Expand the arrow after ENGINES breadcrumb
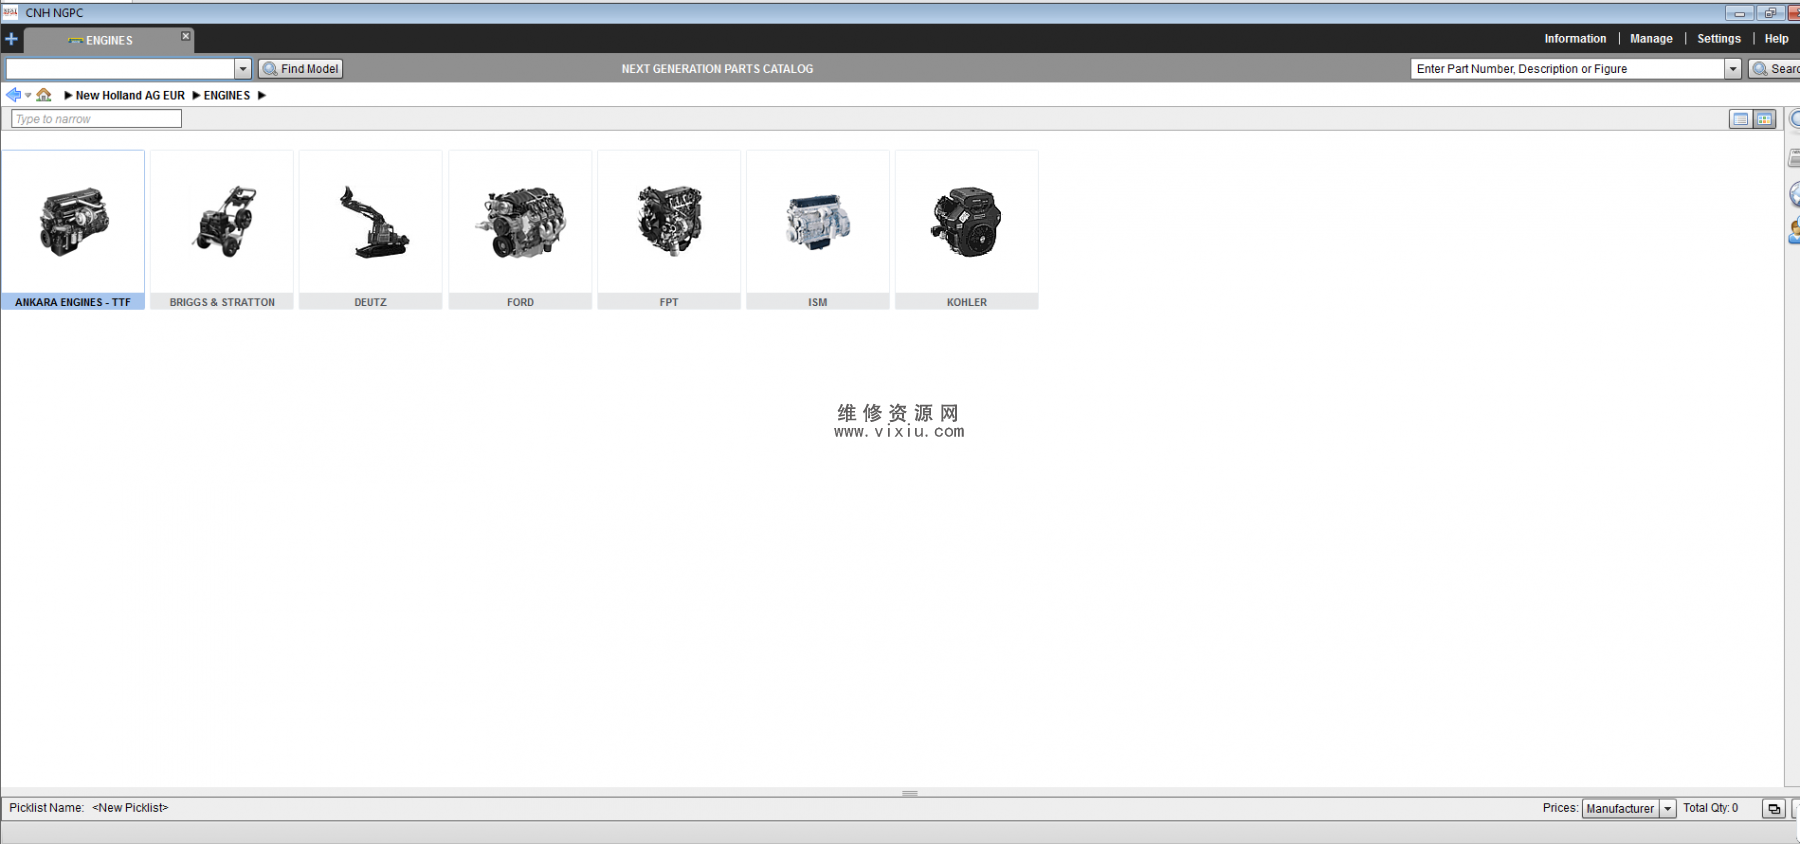Image resolution: width=1800 pixels, height=844 pixels. point(262,96)
